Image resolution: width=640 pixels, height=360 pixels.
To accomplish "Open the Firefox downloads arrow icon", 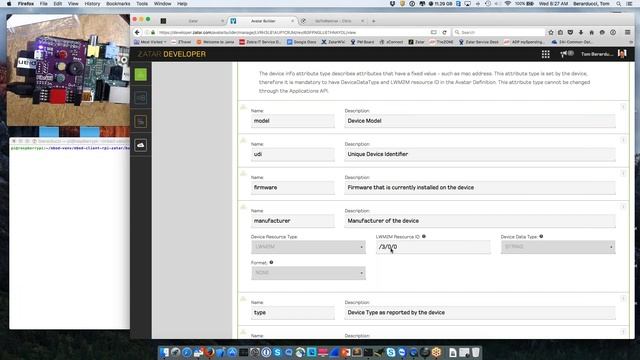I will click(581, 32).
